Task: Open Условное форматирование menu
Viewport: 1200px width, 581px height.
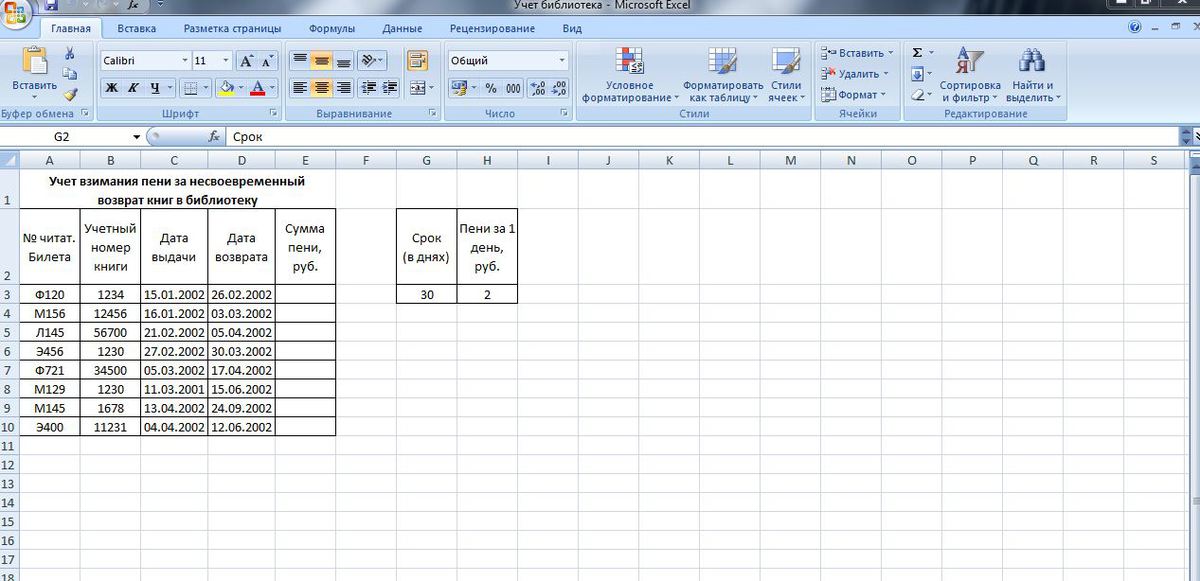Action: pyautogui.click(x=630, y=75)
